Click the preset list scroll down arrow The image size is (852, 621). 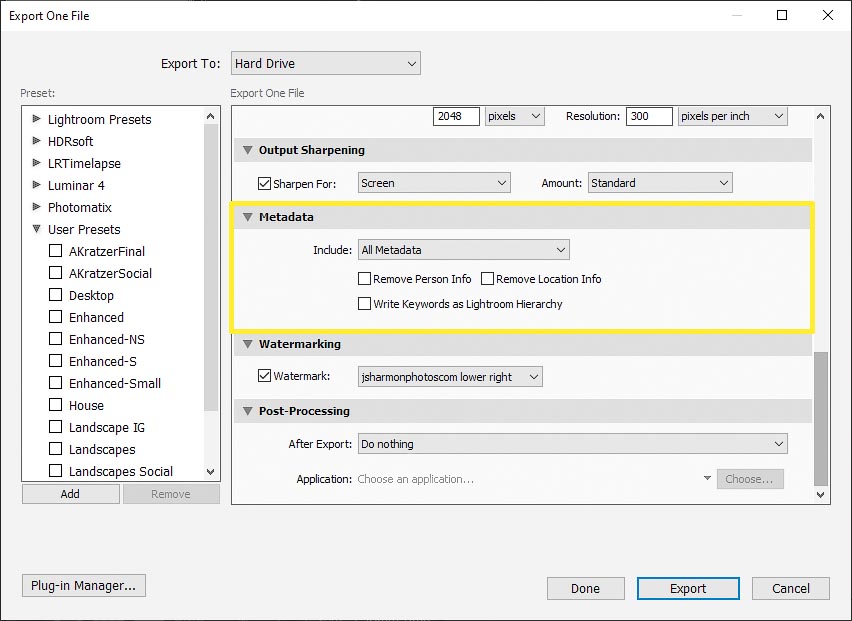[x=211, y=472]
